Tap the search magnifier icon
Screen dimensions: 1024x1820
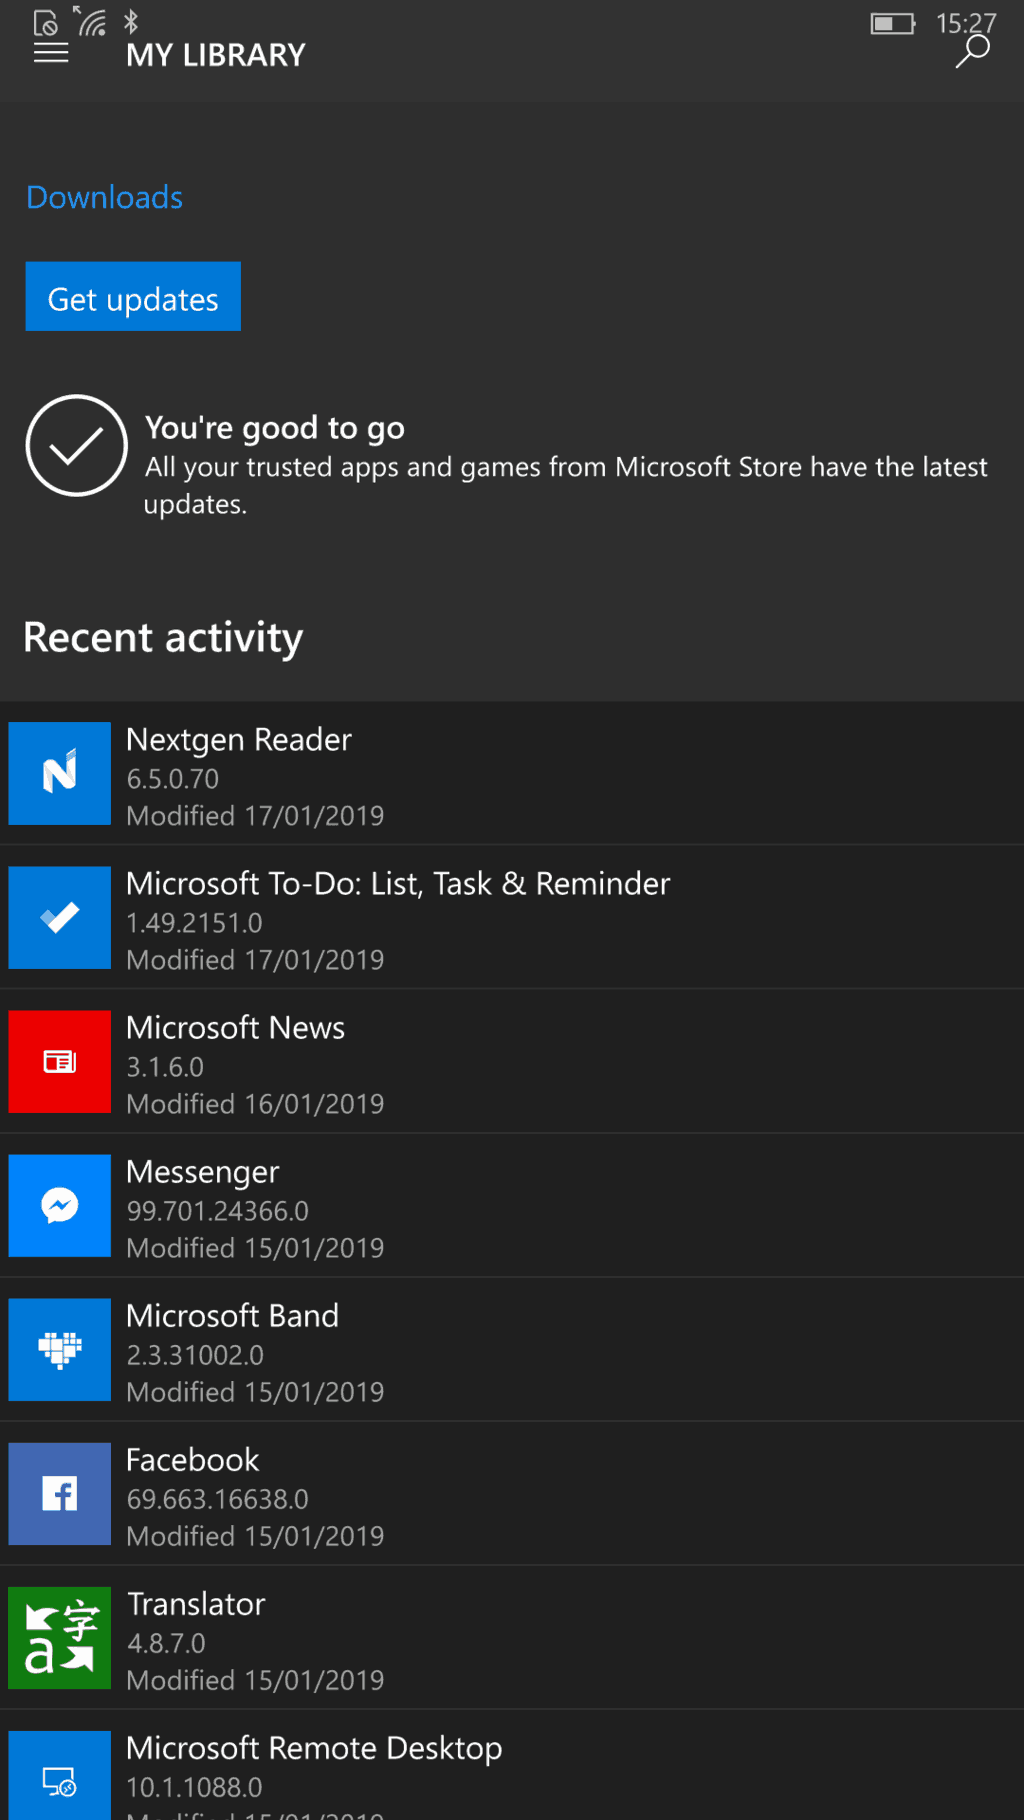pos(973,52)
